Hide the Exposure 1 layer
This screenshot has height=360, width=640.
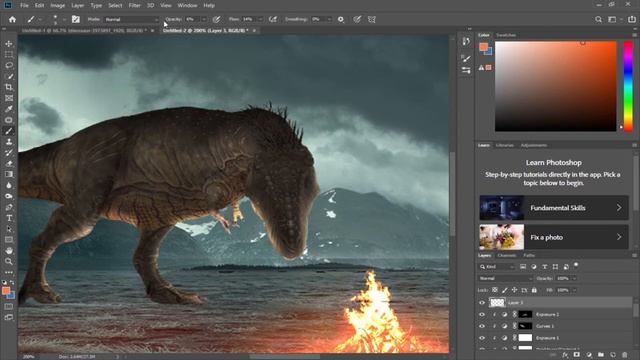pyautogui.click(x=482, y=338)
